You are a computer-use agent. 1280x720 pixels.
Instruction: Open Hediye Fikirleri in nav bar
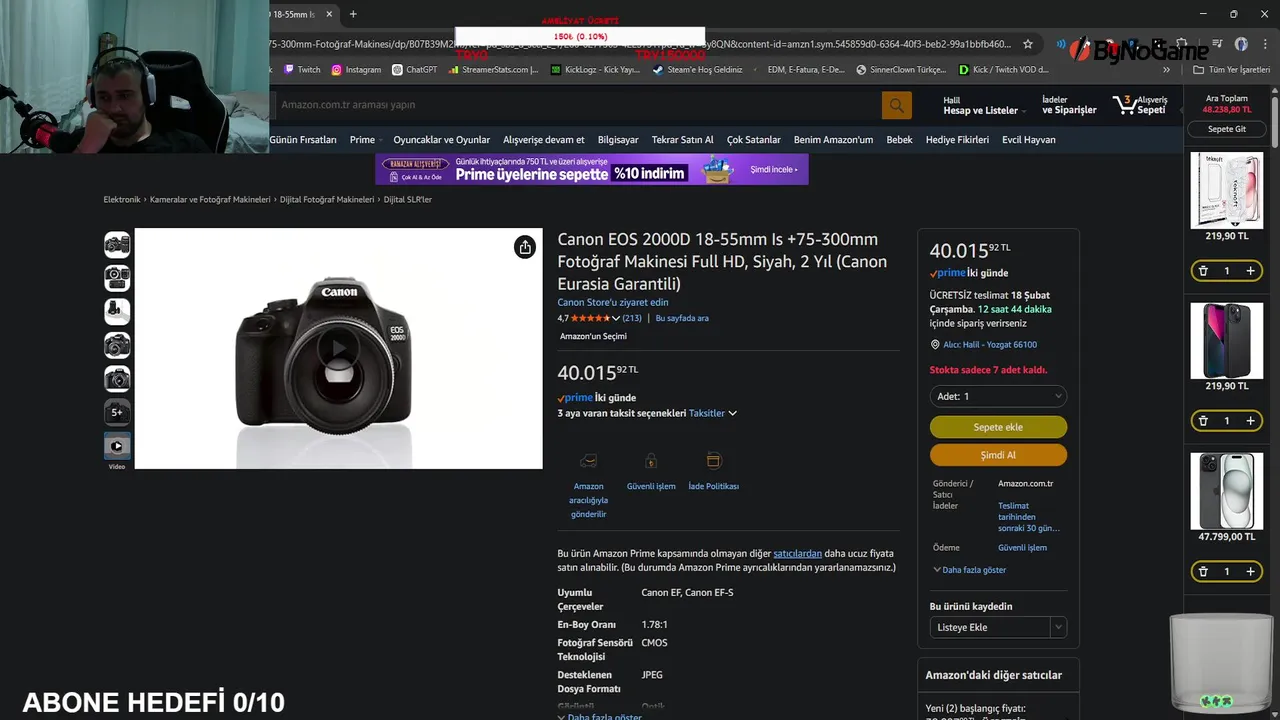[957, 140]
